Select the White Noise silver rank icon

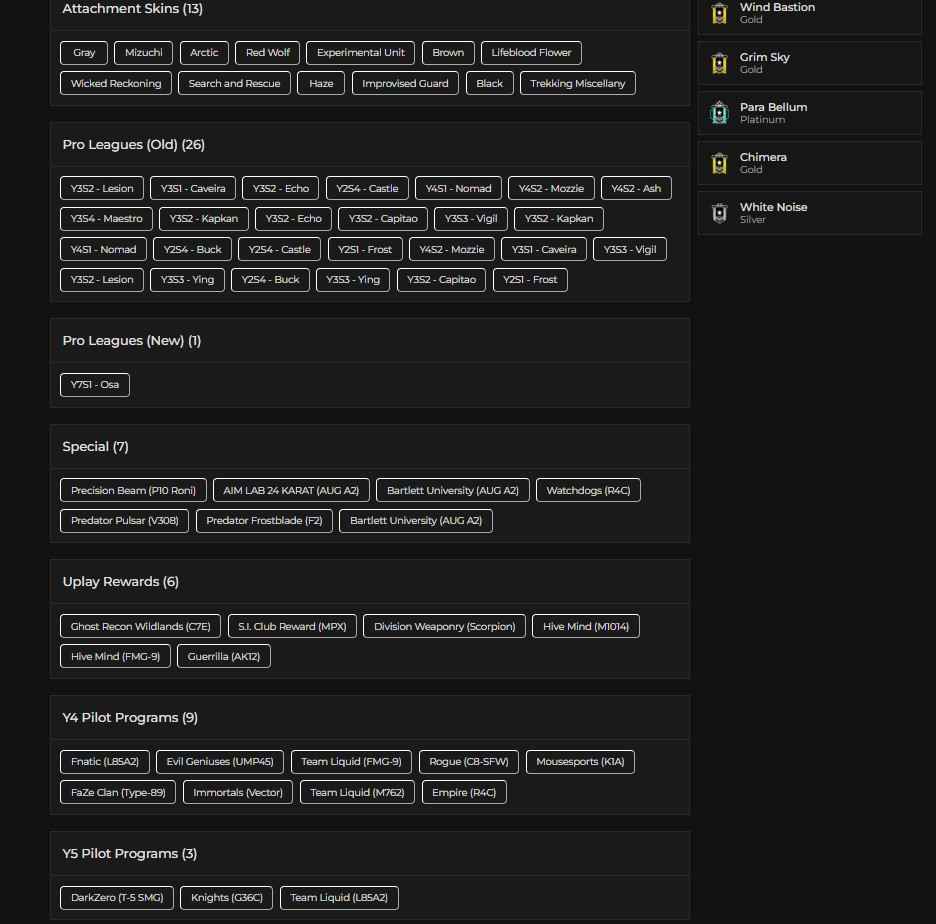pos(718,213)
